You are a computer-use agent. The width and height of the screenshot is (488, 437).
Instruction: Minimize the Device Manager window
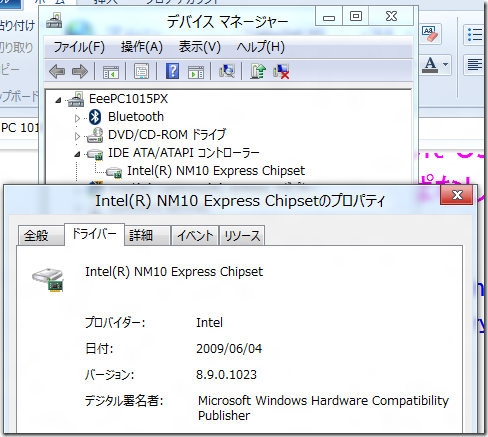coord(329,17)
